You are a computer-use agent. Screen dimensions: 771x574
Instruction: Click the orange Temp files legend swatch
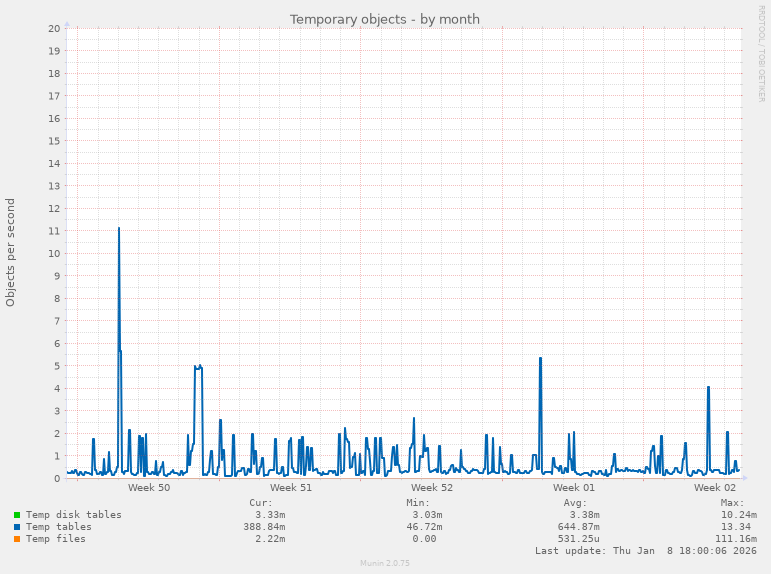(17, 539)
